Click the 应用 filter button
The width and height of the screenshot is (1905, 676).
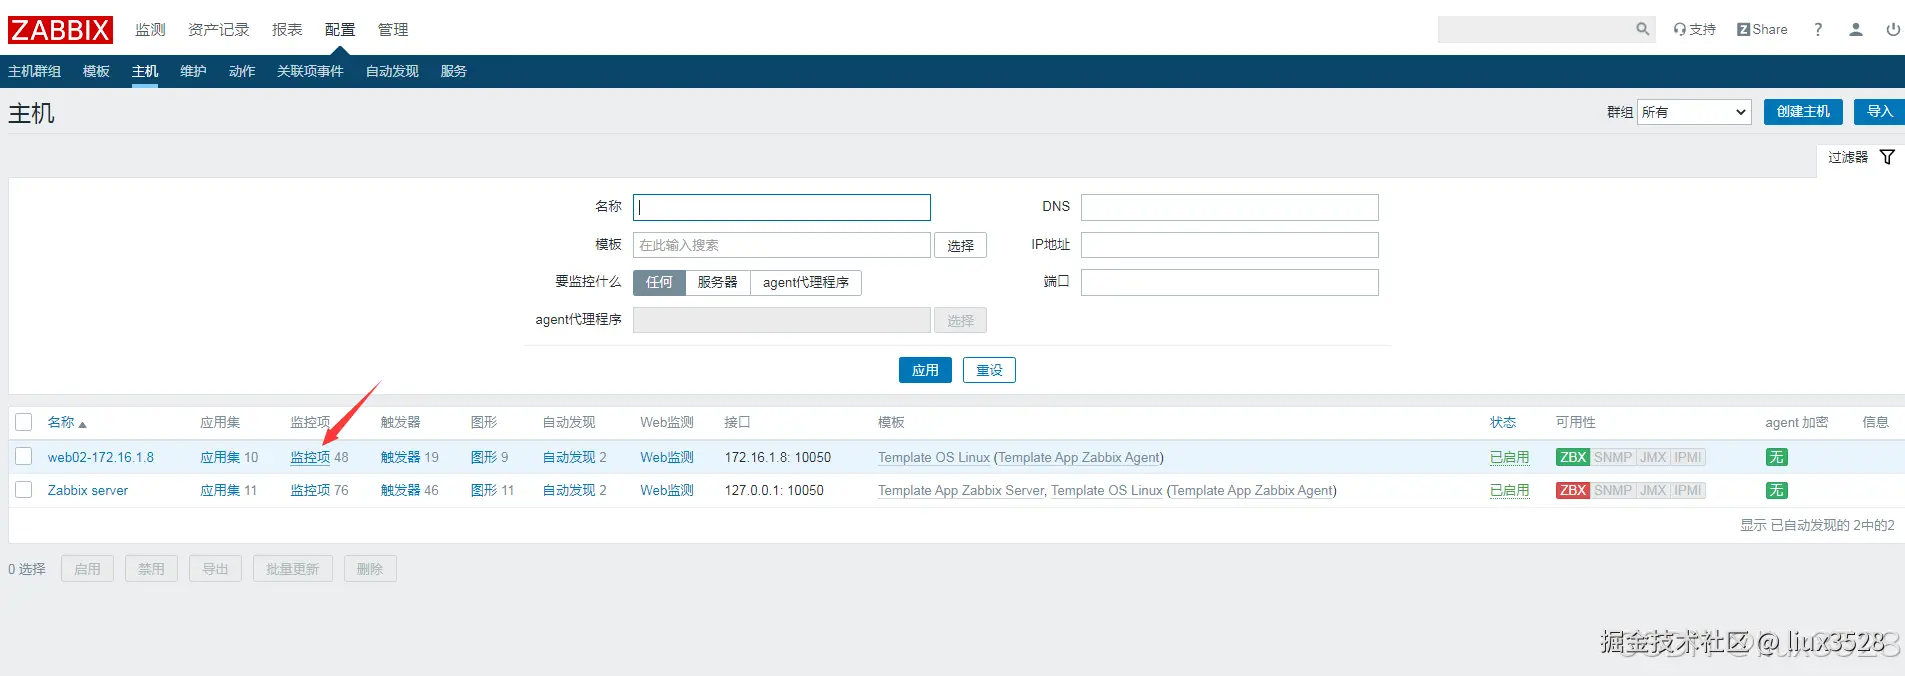click(x=925, y=370)
